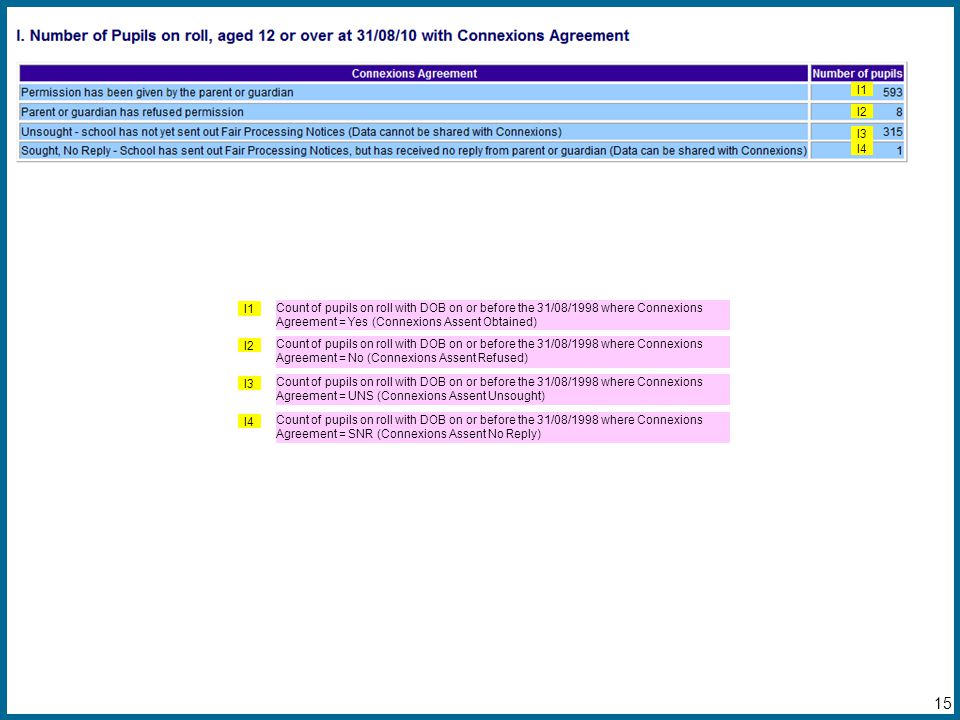Click the Connexions Agreement column header
960x720 pixels.
pos(414,73)
